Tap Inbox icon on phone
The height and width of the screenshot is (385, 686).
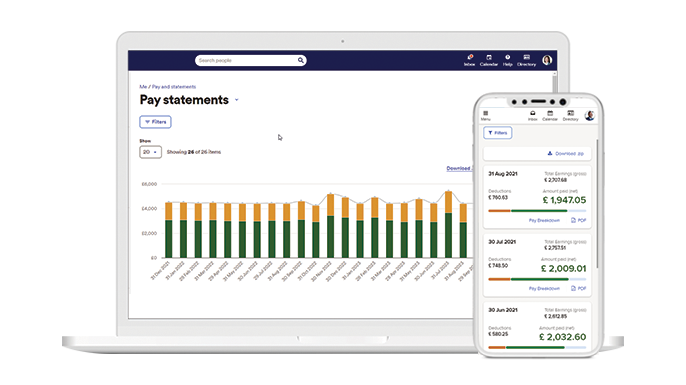point(532,116)
